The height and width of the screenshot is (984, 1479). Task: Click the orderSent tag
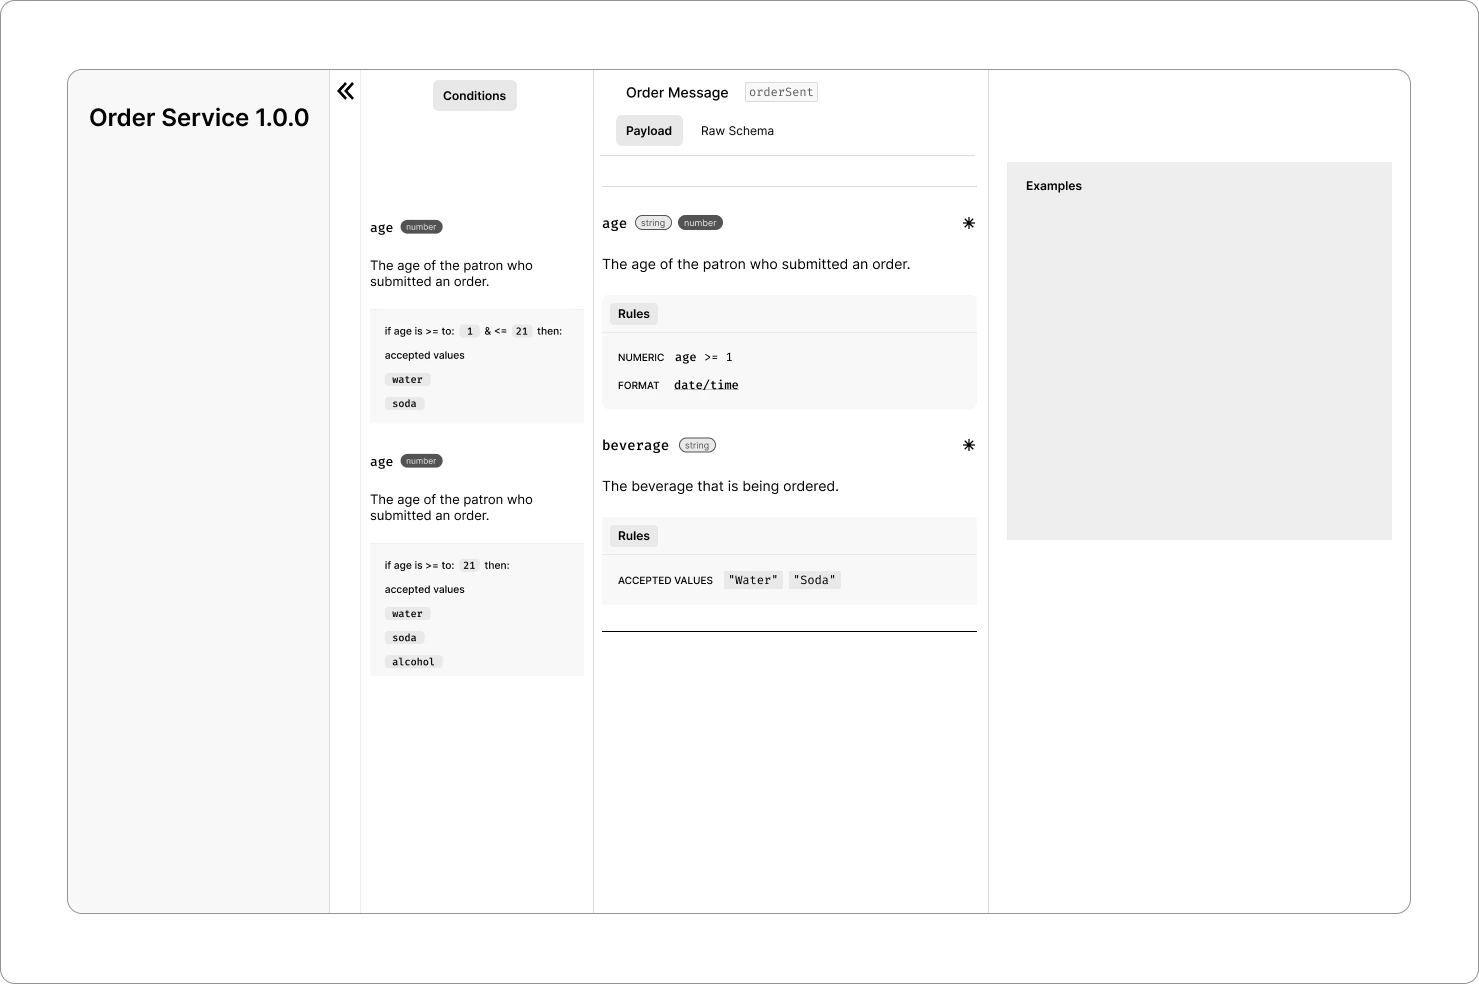point(781,92)
